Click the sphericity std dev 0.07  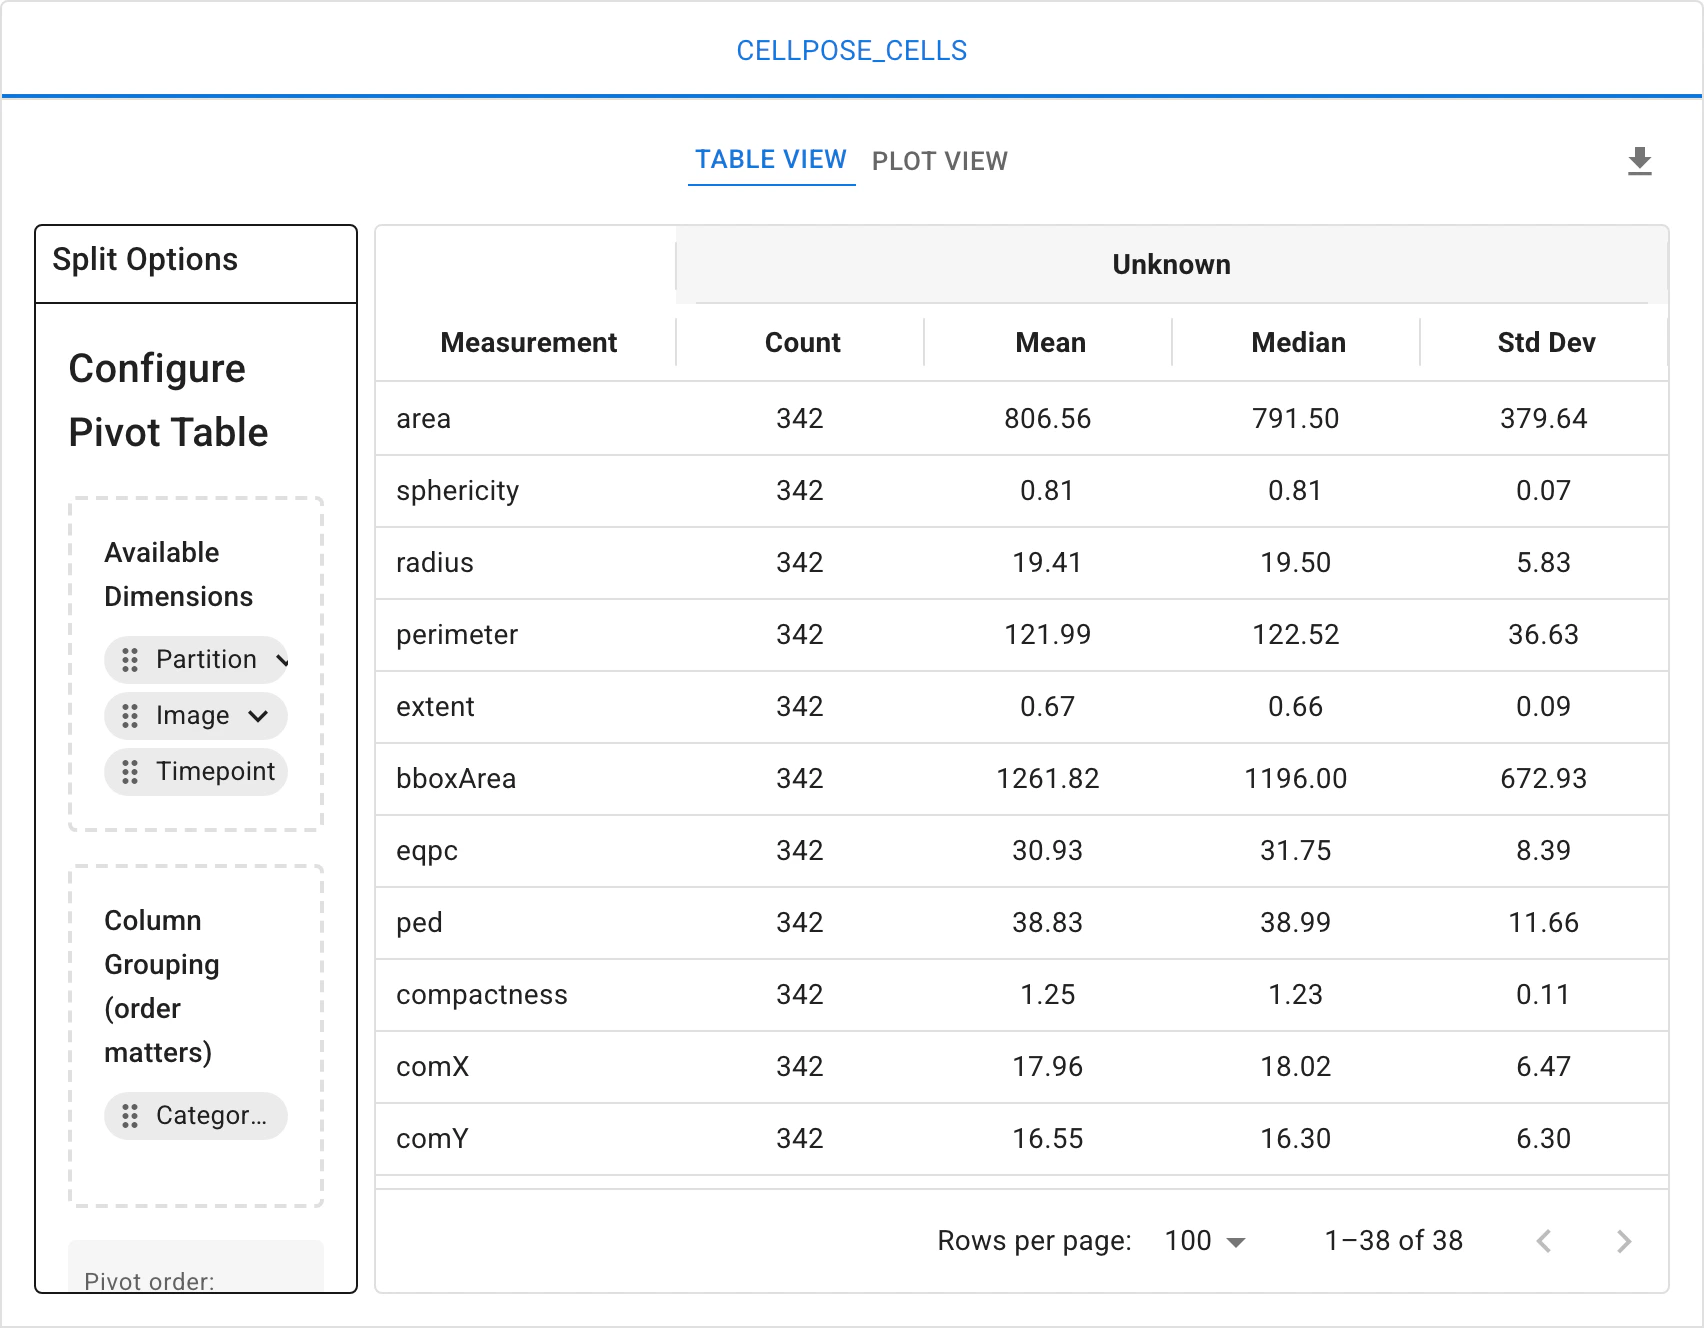click(x=1544, y=491)
